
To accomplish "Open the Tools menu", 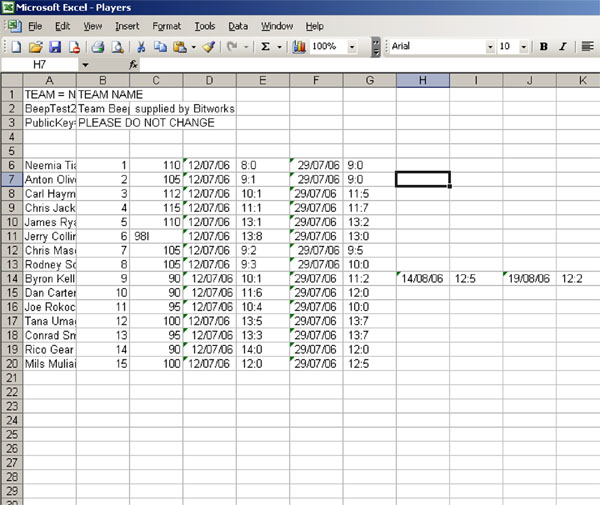I will [x=205, y=26].
